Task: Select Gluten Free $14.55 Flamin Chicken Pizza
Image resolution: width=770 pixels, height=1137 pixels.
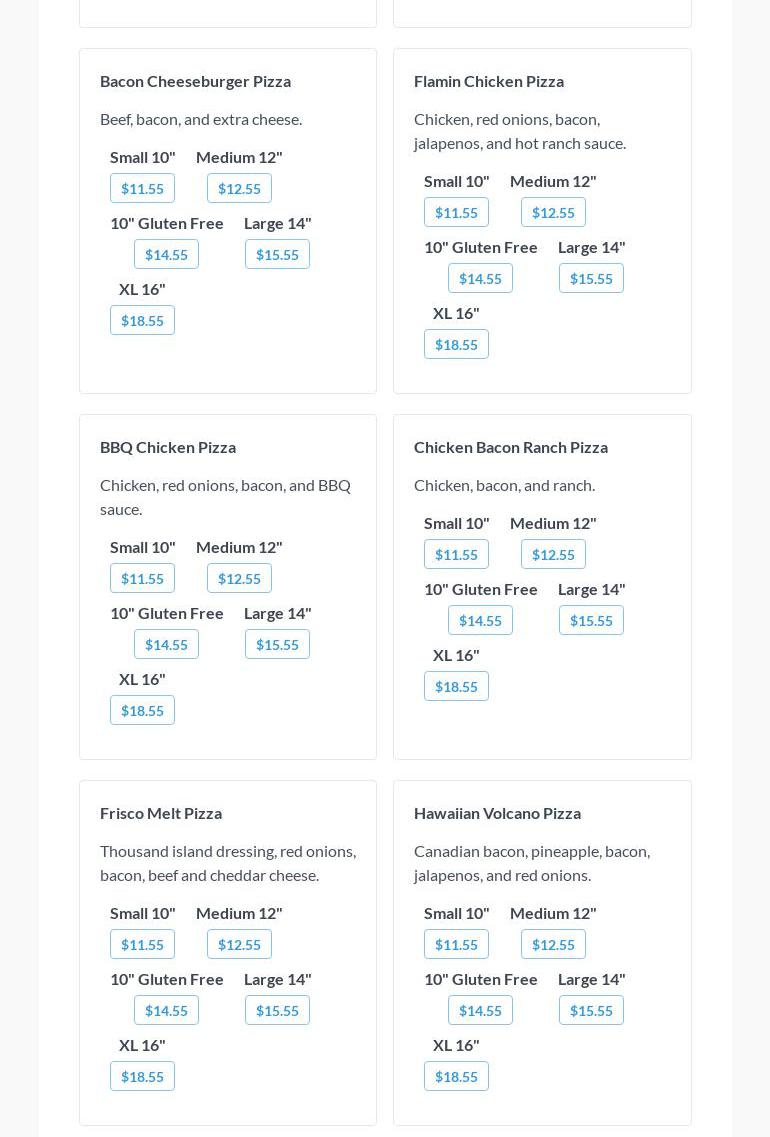Action: point(480,278)
